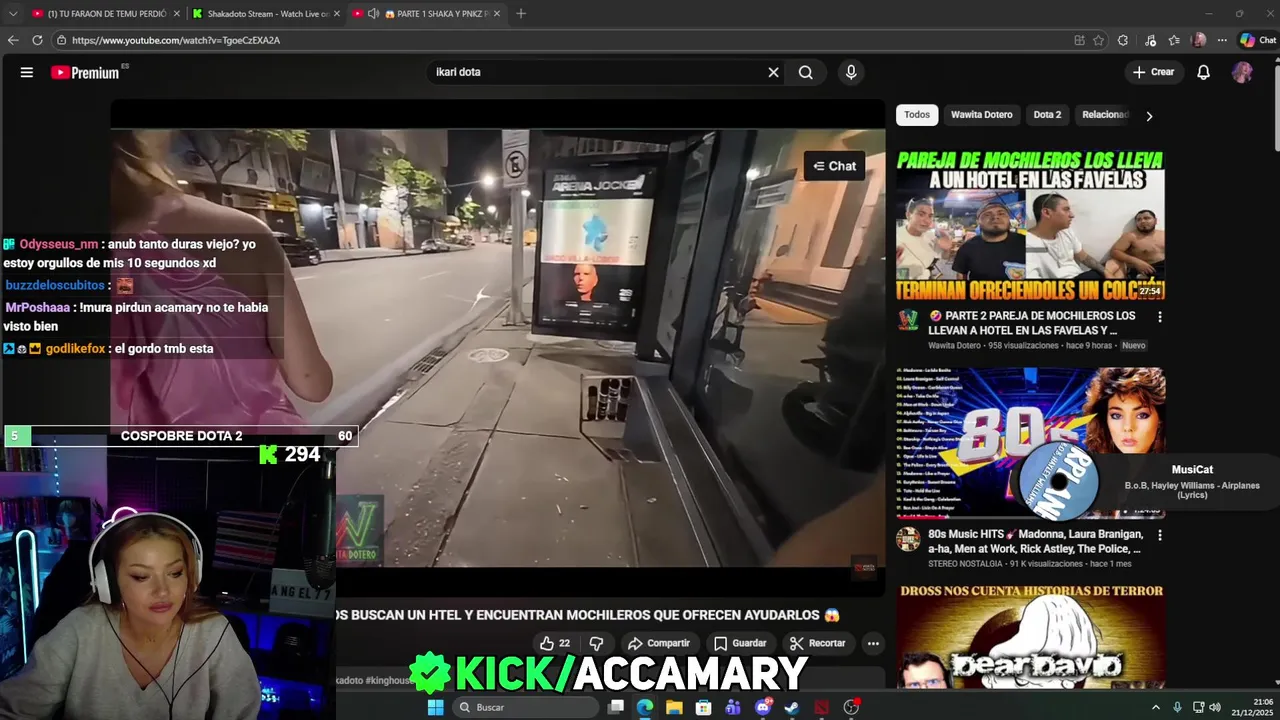Image resolution: width=1280 pixels, height=720 pixels.
Task: Open Microsoft Store from the taskbar
Action: pos(704,707)
